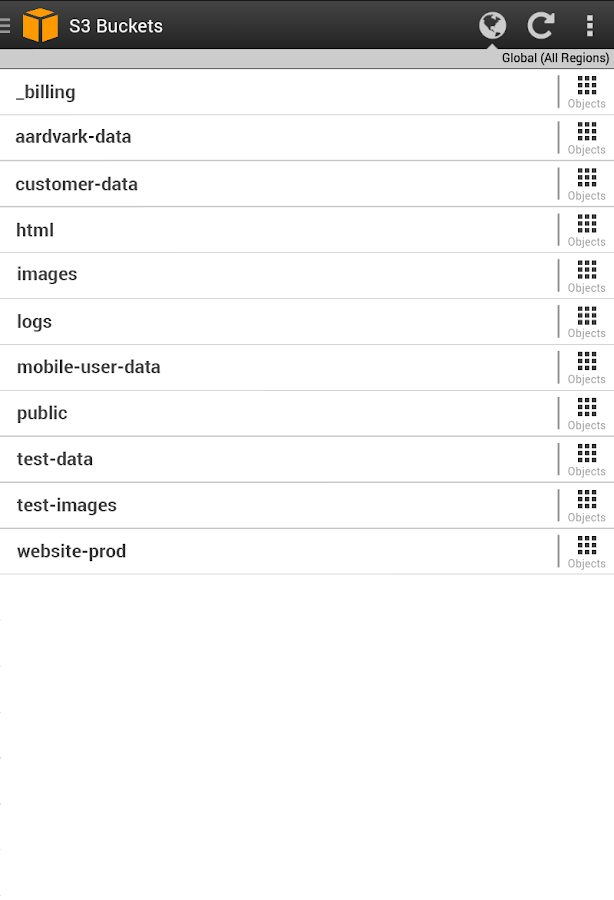Open the region selector globe icon
Viewport: 614px width, 900px height.
point(491,26)
